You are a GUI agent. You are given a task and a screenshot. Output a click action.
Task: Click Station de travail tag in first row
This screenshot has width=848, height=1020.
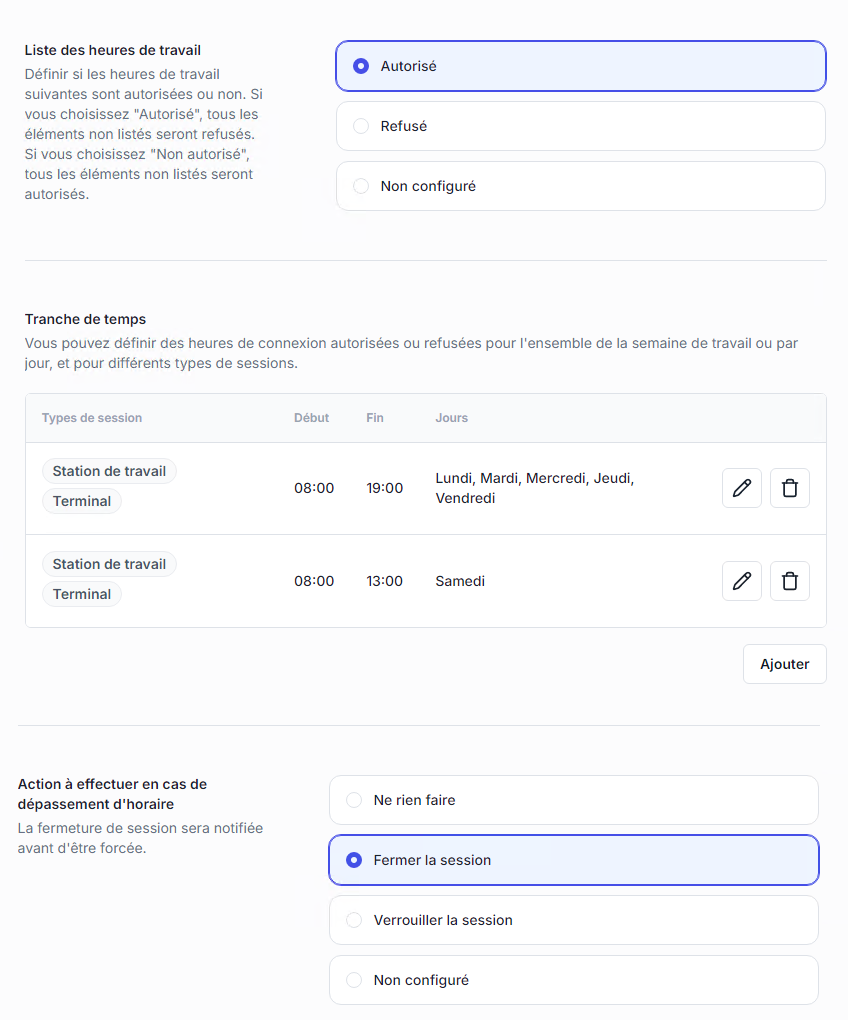pyautogui.click(x=109, y=471)
